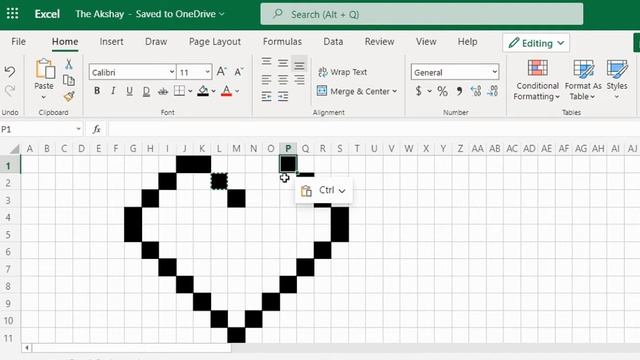The width and height of the screenshot is (640, 360).
Task: Select the Format Painter brush
Action: click(69, 96)
